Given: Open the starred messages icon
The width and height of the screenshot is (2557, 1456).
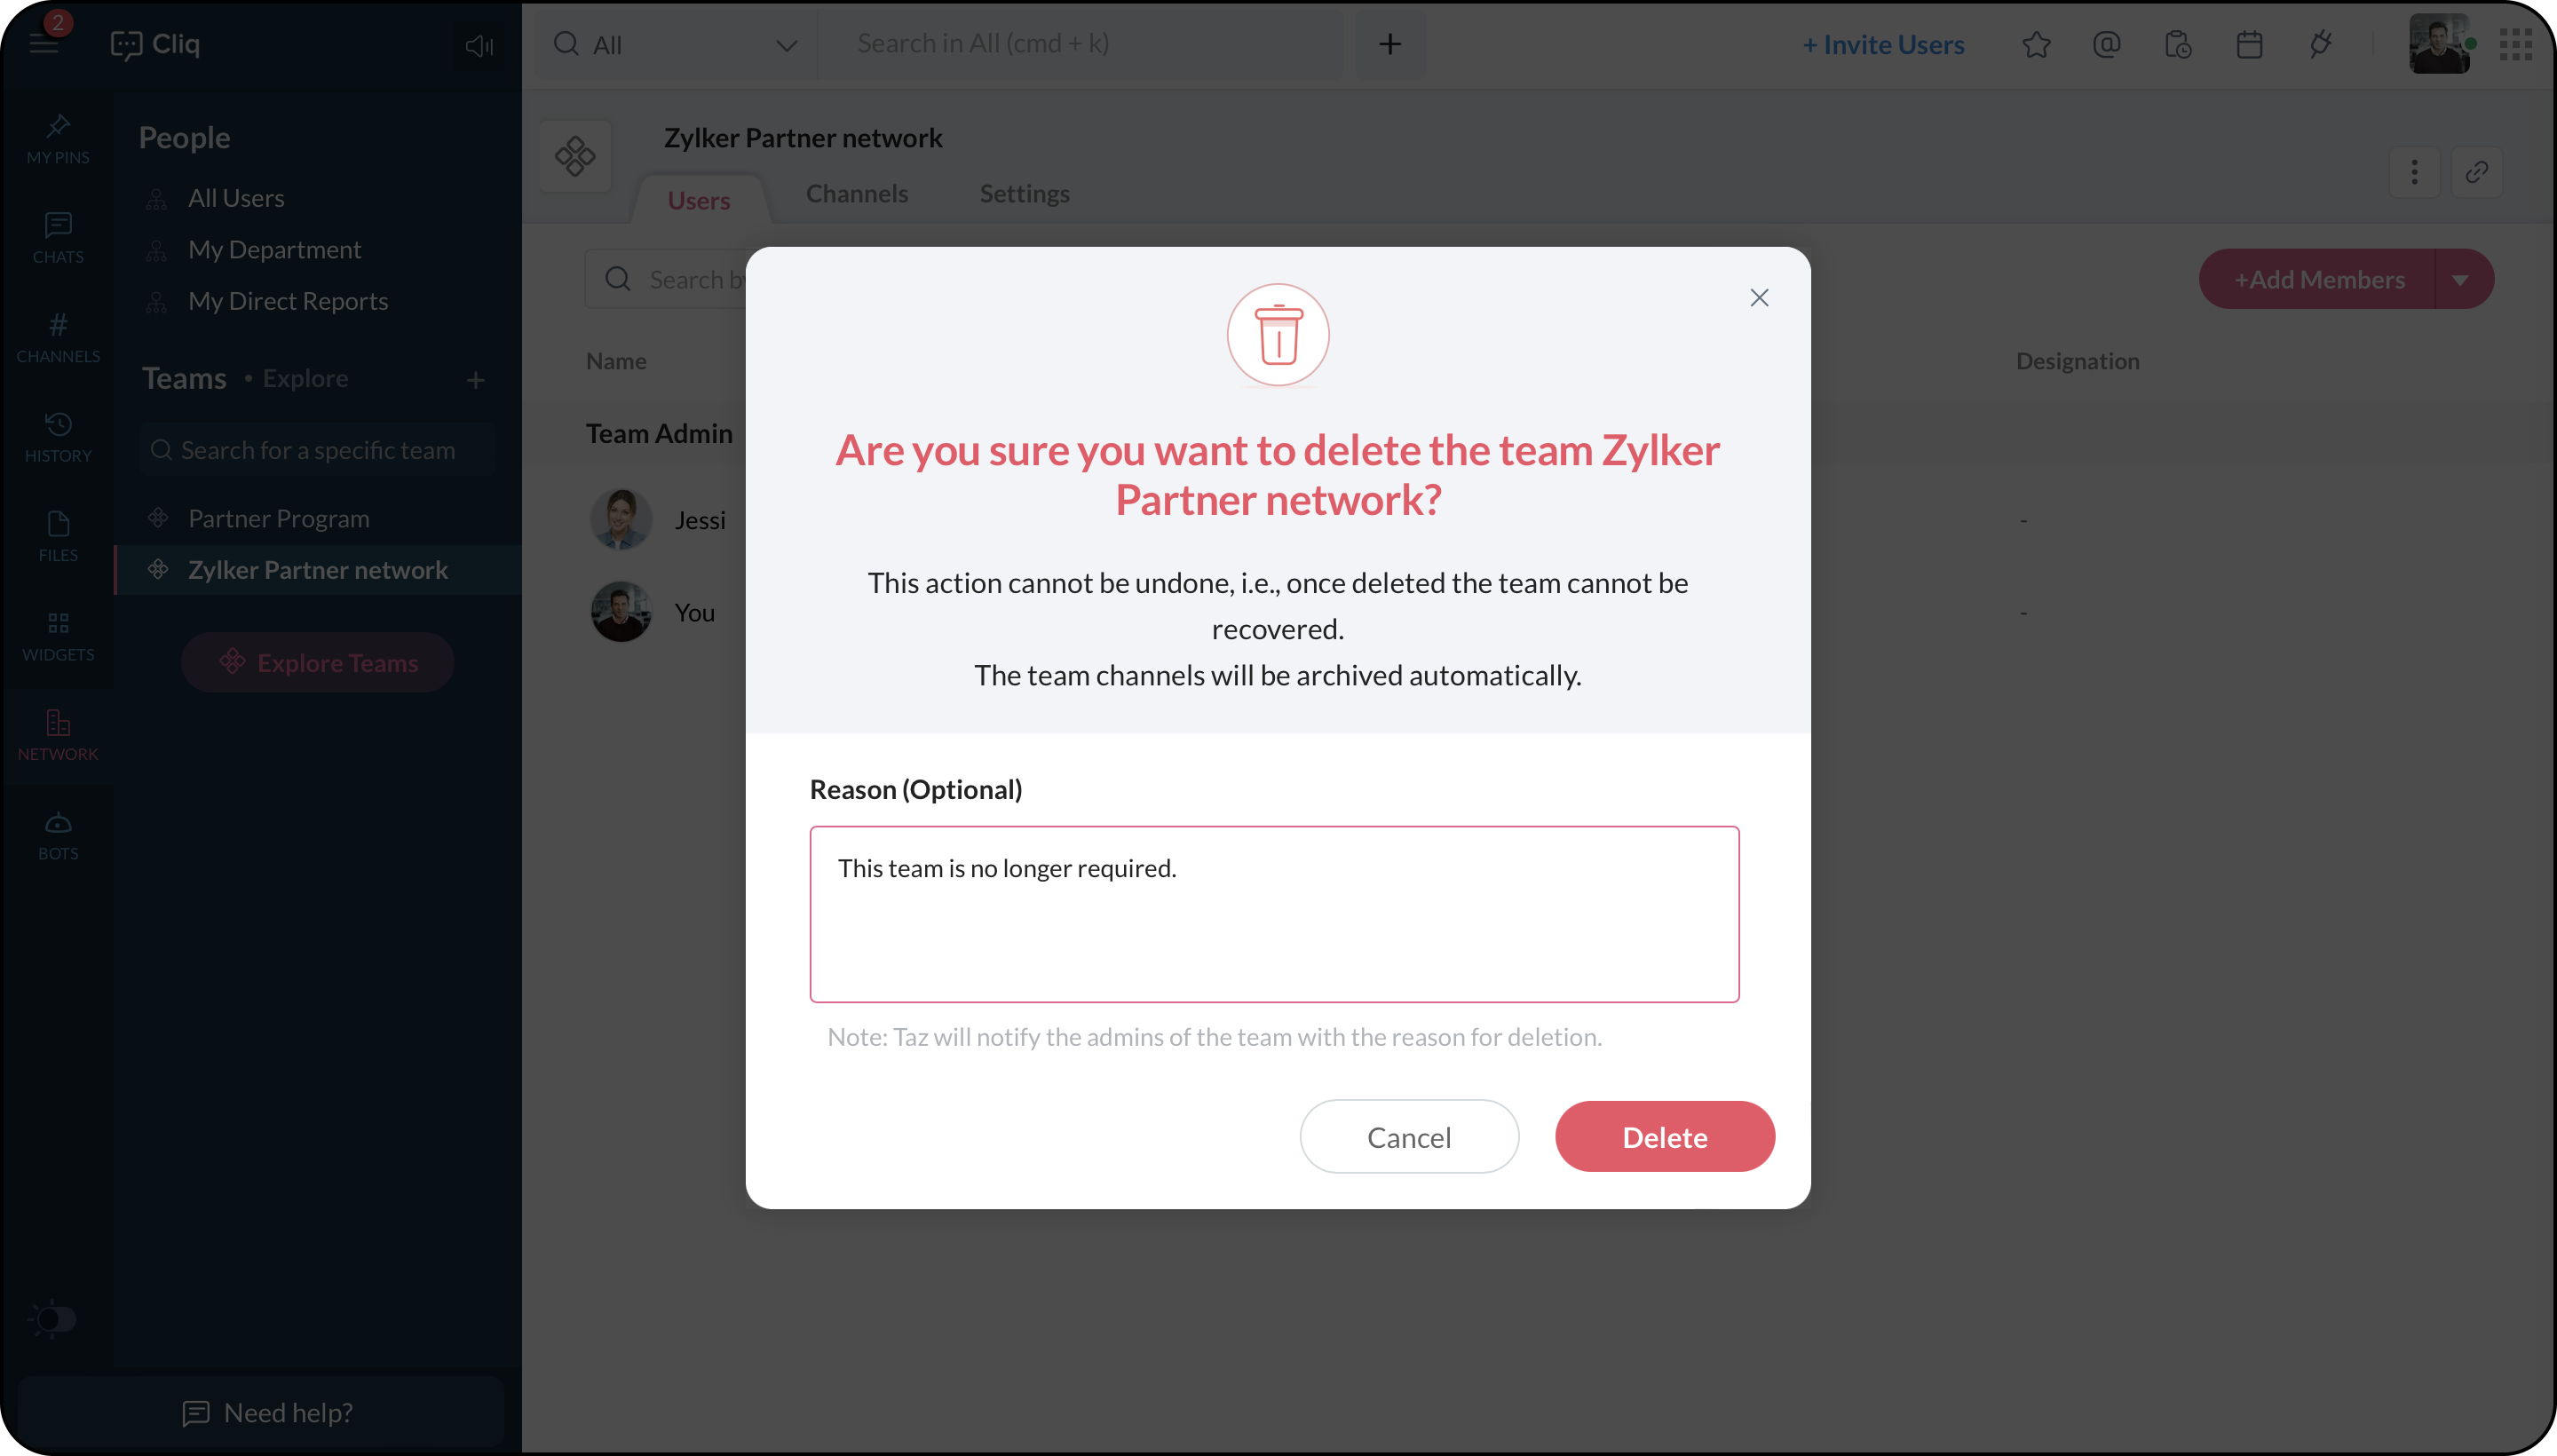Looking at the screenshot, I should [2035, 45].
